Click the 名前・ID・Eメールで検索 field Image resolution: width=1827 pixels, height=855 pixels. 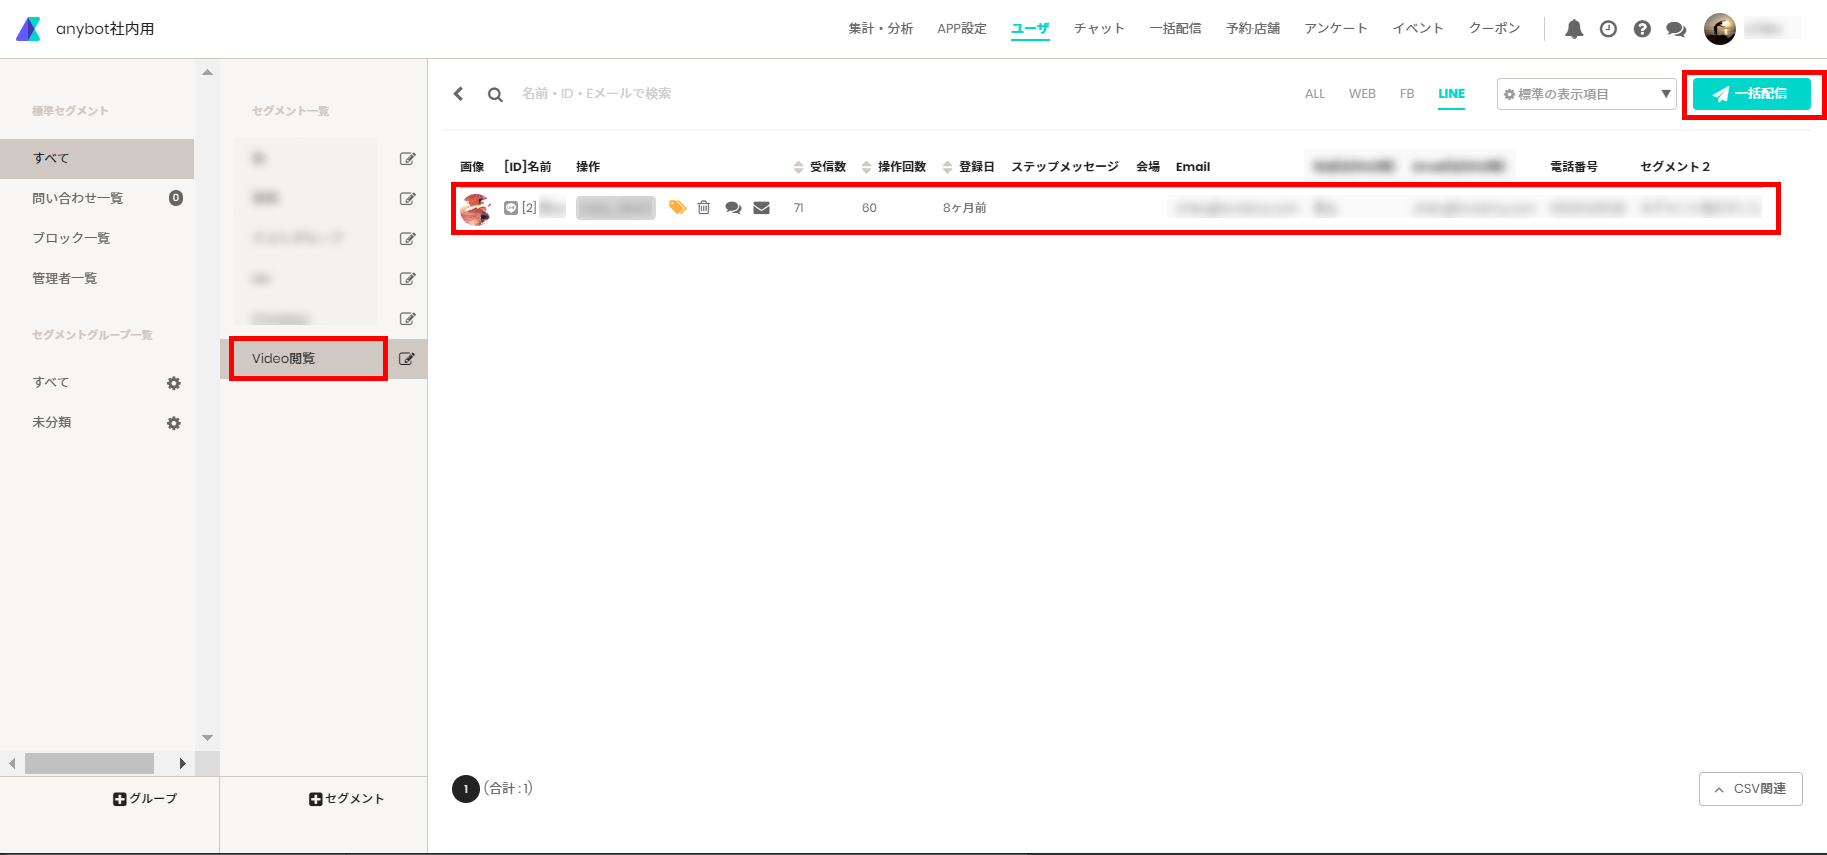596,94
